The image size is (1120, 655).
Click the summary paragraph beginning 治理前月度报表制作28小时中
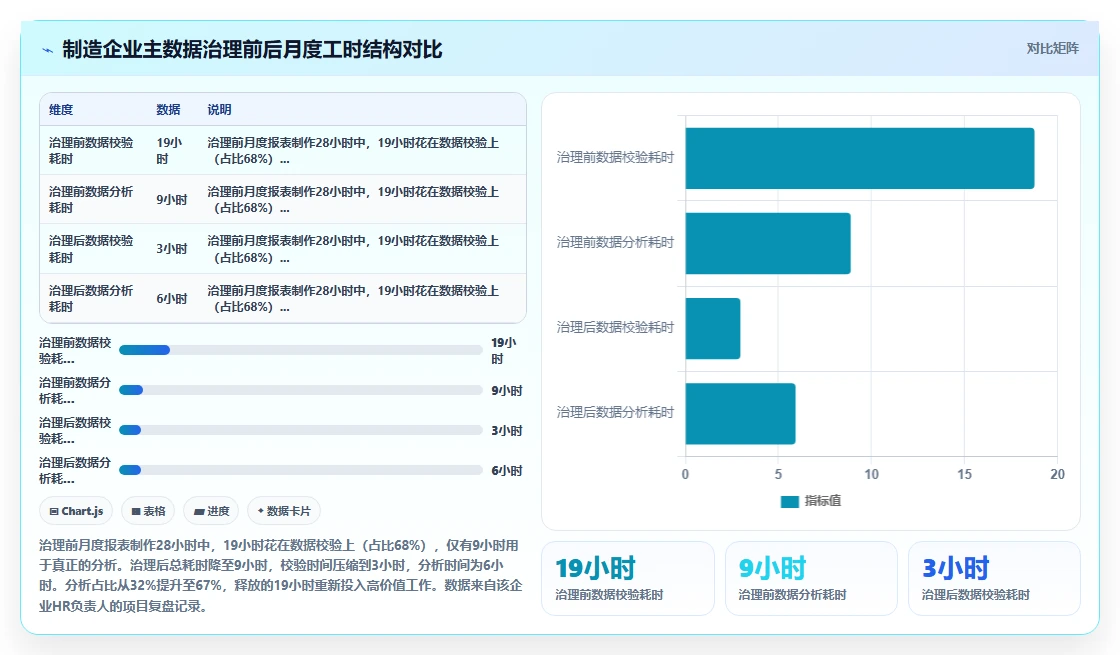[281, 576]
